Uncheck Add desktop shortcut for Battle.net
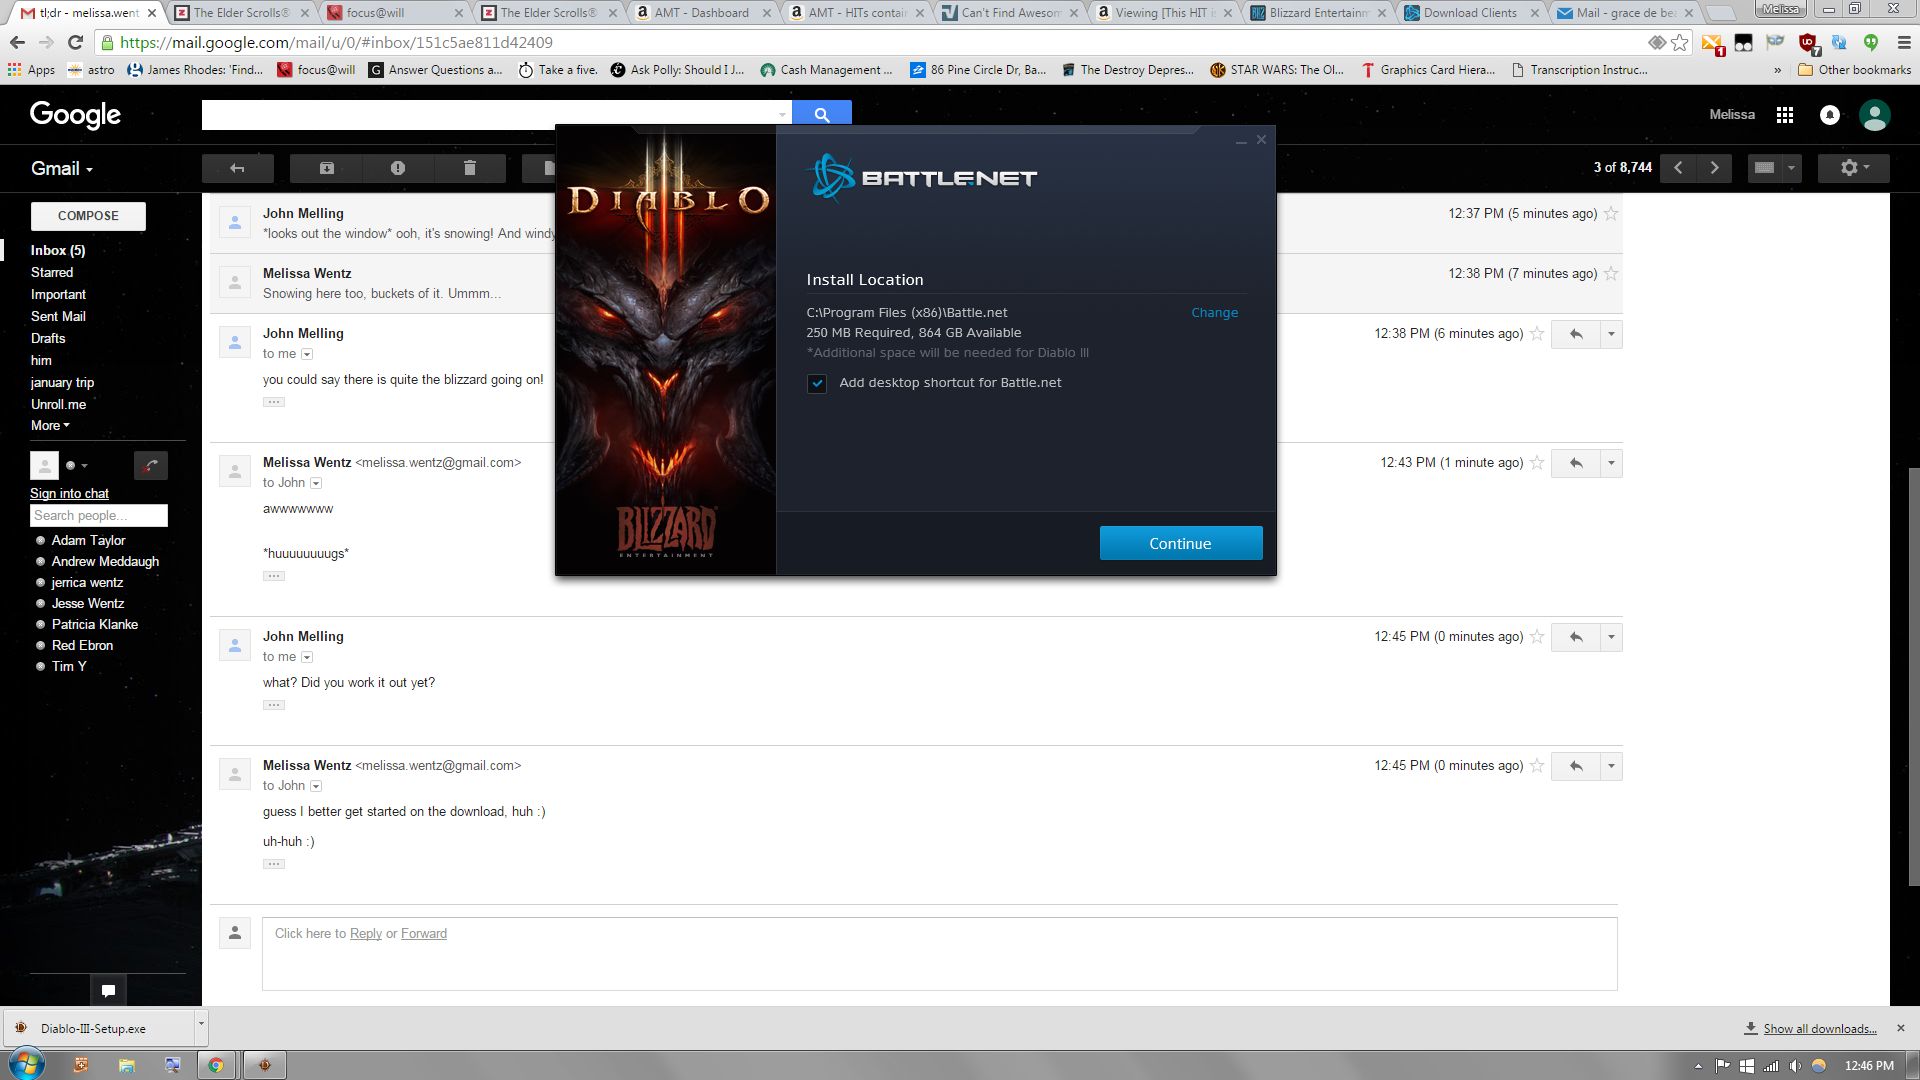The width and height of the screenshot is (1920, 1080). 817,384
